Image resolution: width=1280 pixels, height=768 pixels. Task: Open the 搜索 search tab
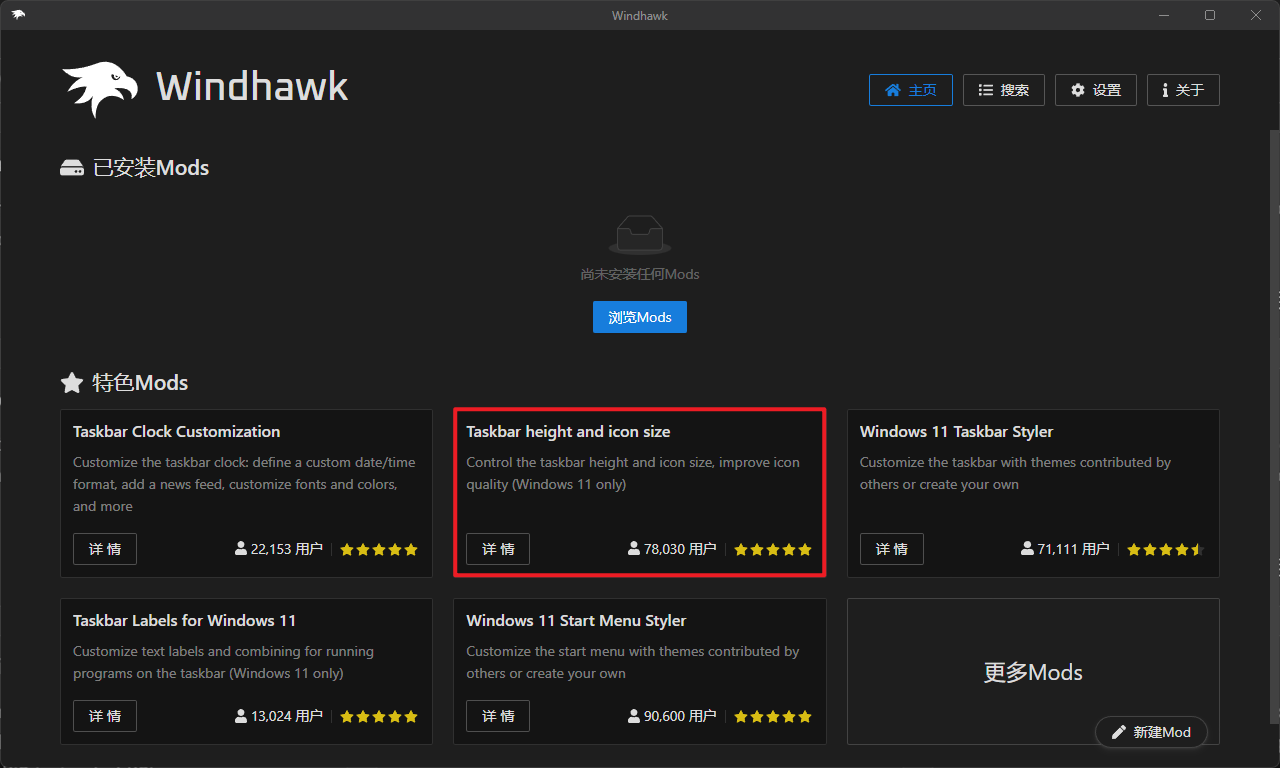coord(1004,90)
